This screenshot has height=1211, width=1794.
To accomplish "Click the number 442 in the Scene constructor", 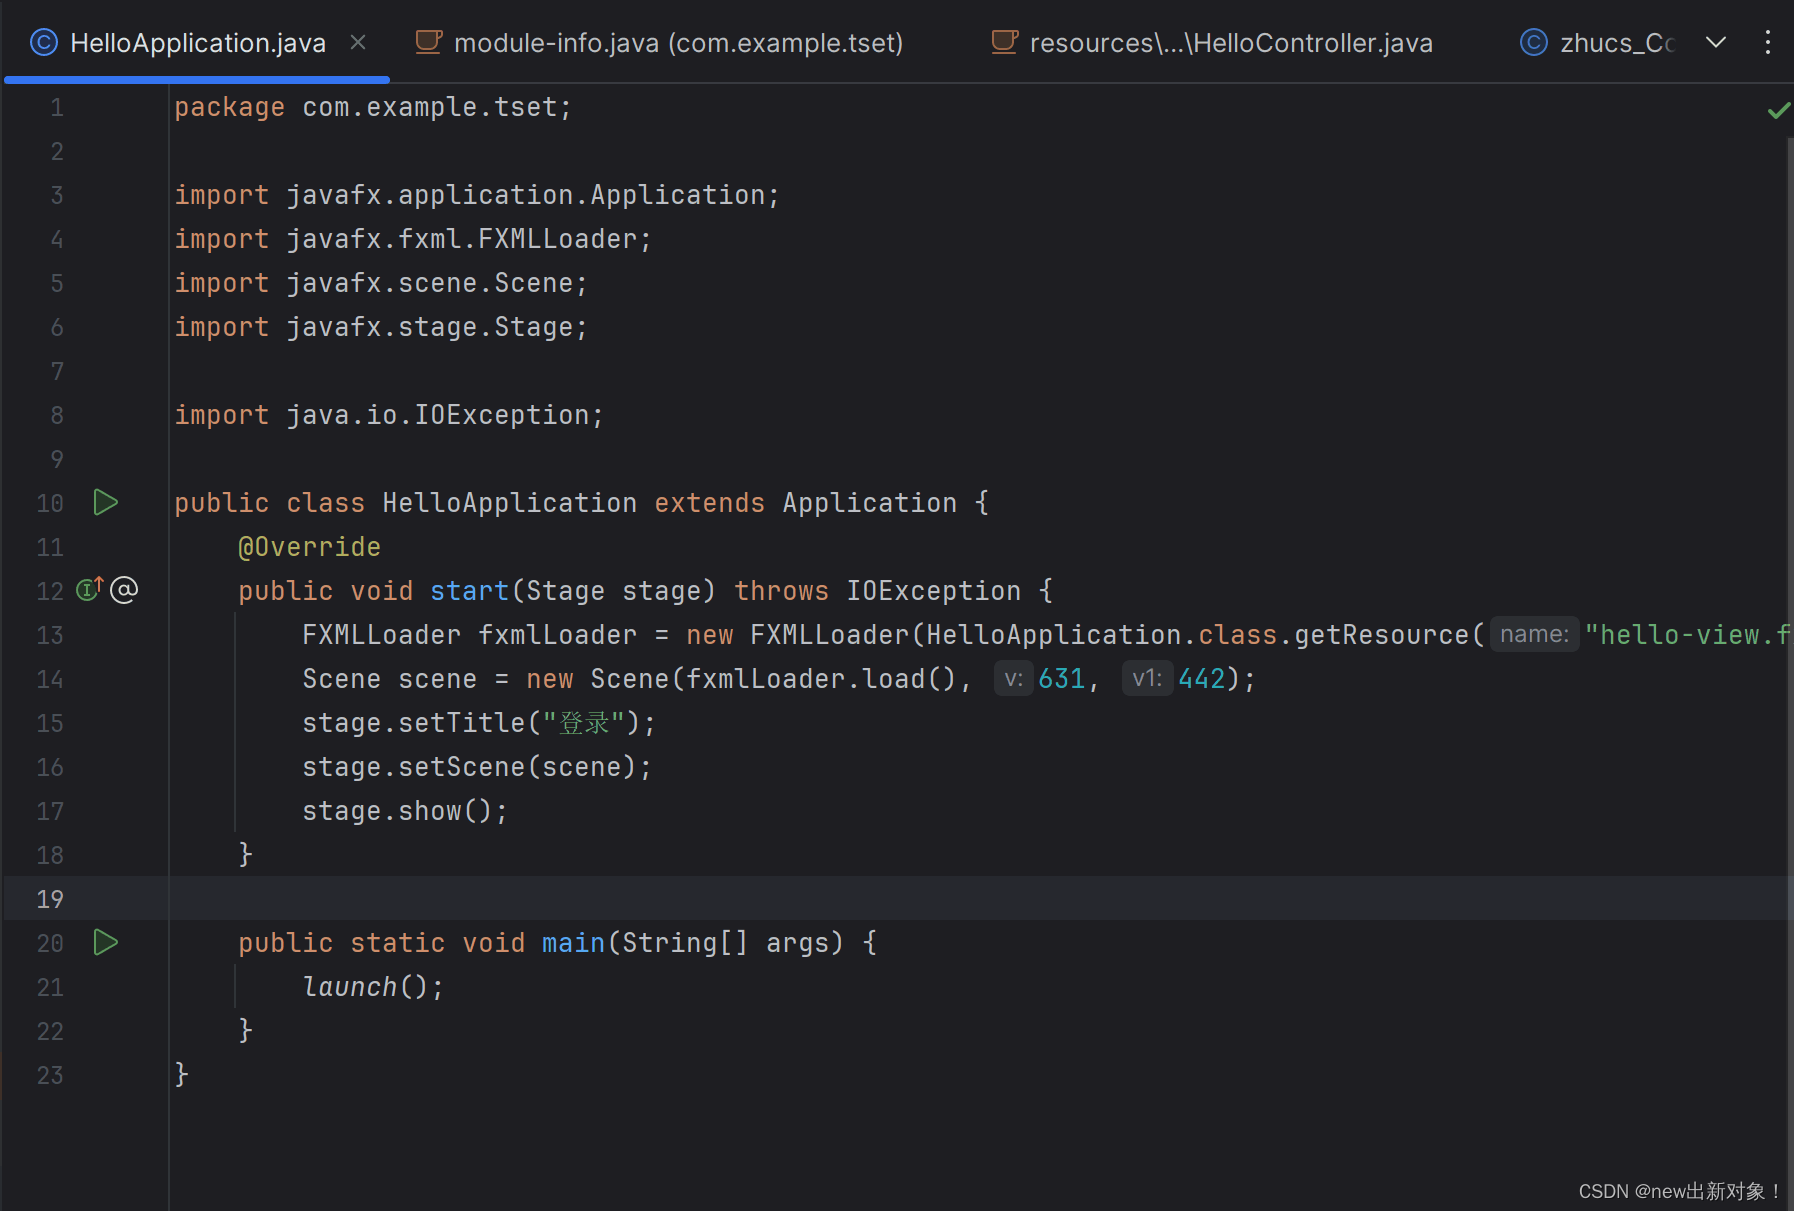I will pyautogui.click(x=1202, y=678).
